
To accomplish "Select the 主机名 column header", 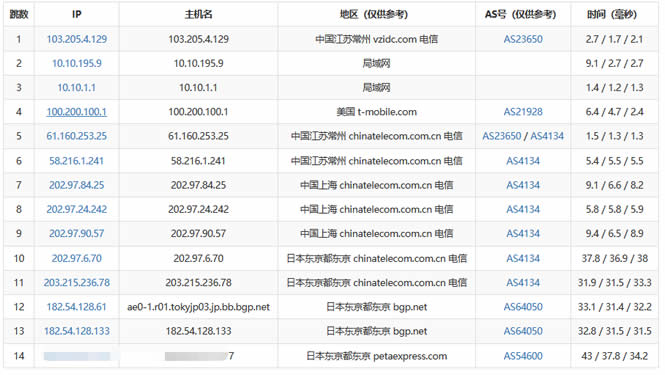I will click(x=198, y=14).
